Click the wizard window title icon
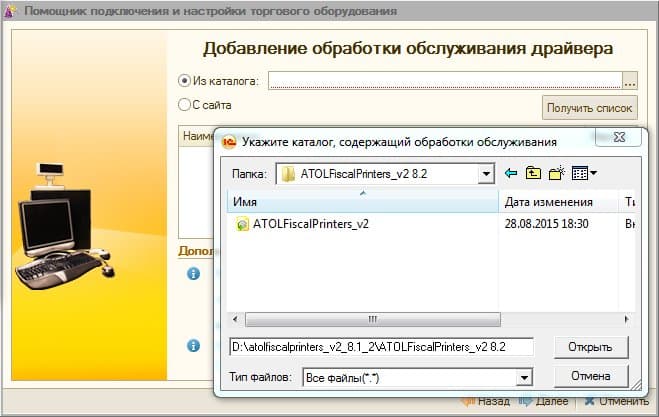This screenshot has height=417, width=659. [x=9, y=11]
